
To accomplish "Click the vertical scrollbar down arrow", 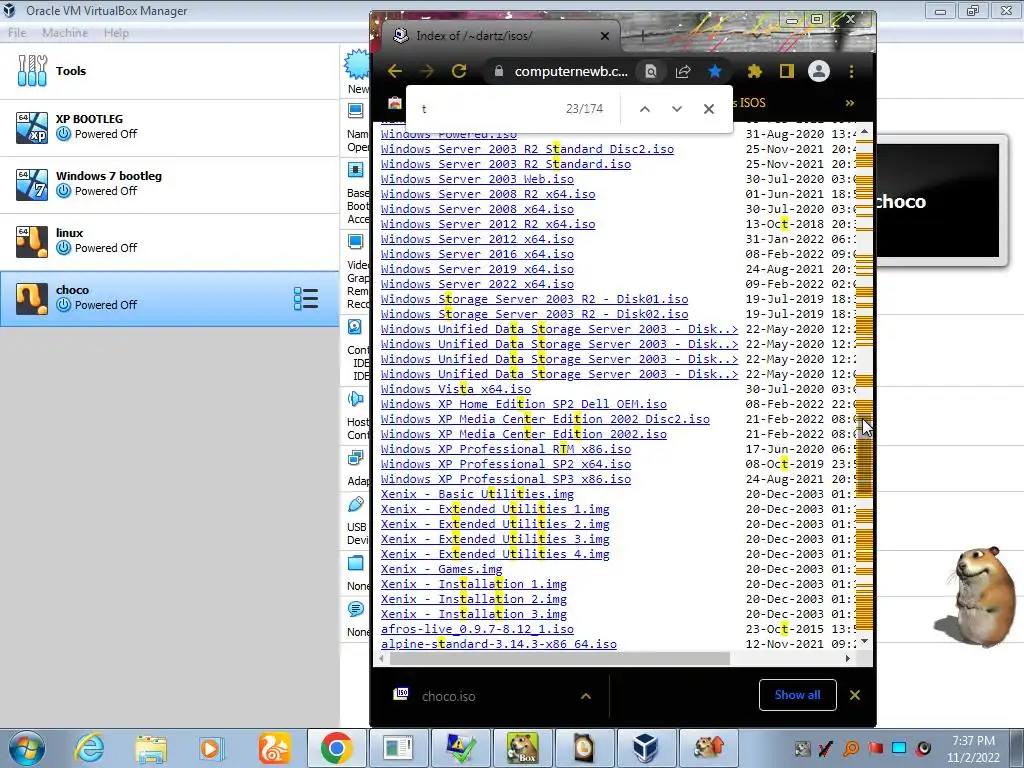I will [864, 643].
